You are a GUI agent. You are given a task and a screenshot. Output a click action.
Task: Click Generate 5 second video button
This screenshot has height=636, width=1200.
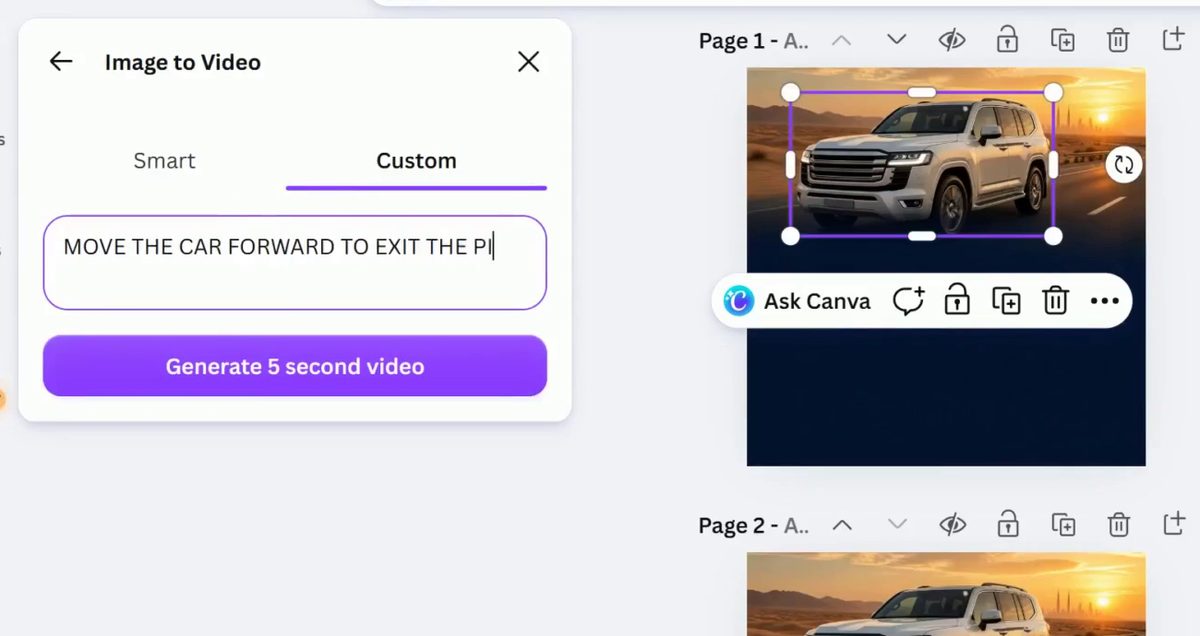coord(295,366)
